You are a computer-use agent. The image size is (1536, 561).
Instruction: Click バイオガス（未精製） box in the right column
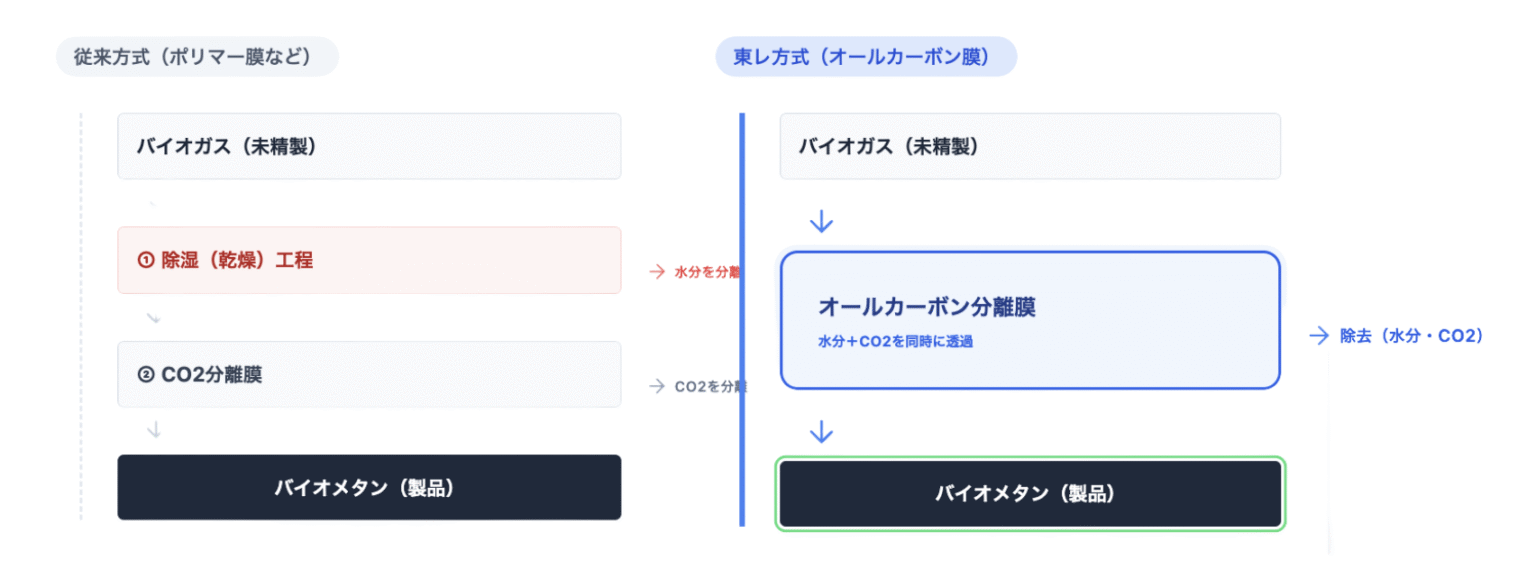pyautogui.click(x=1030, y=146)
